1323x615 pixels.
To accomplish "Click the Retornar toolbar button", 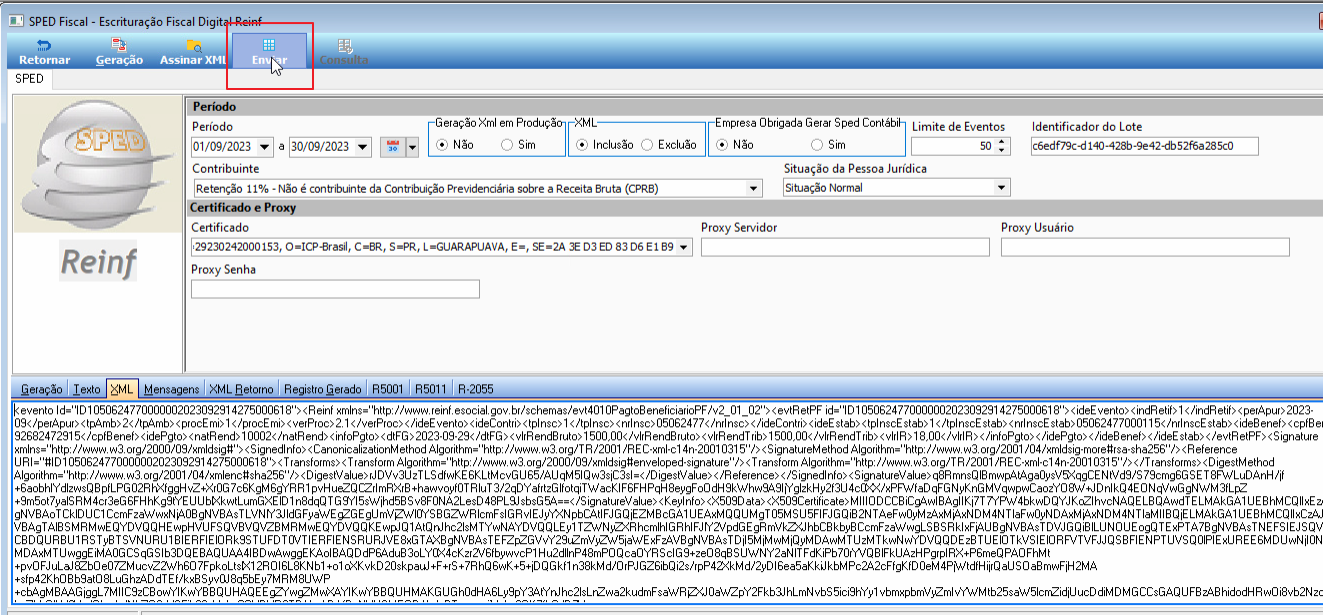I will [x=44, y=52].
